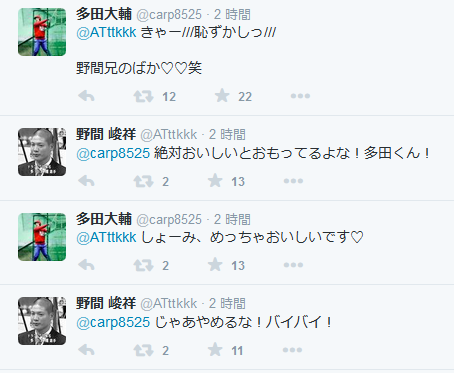
Task: Favorite the しょーみ、めっちゃおいしいです tweet
Action: (x=215, y=265)
